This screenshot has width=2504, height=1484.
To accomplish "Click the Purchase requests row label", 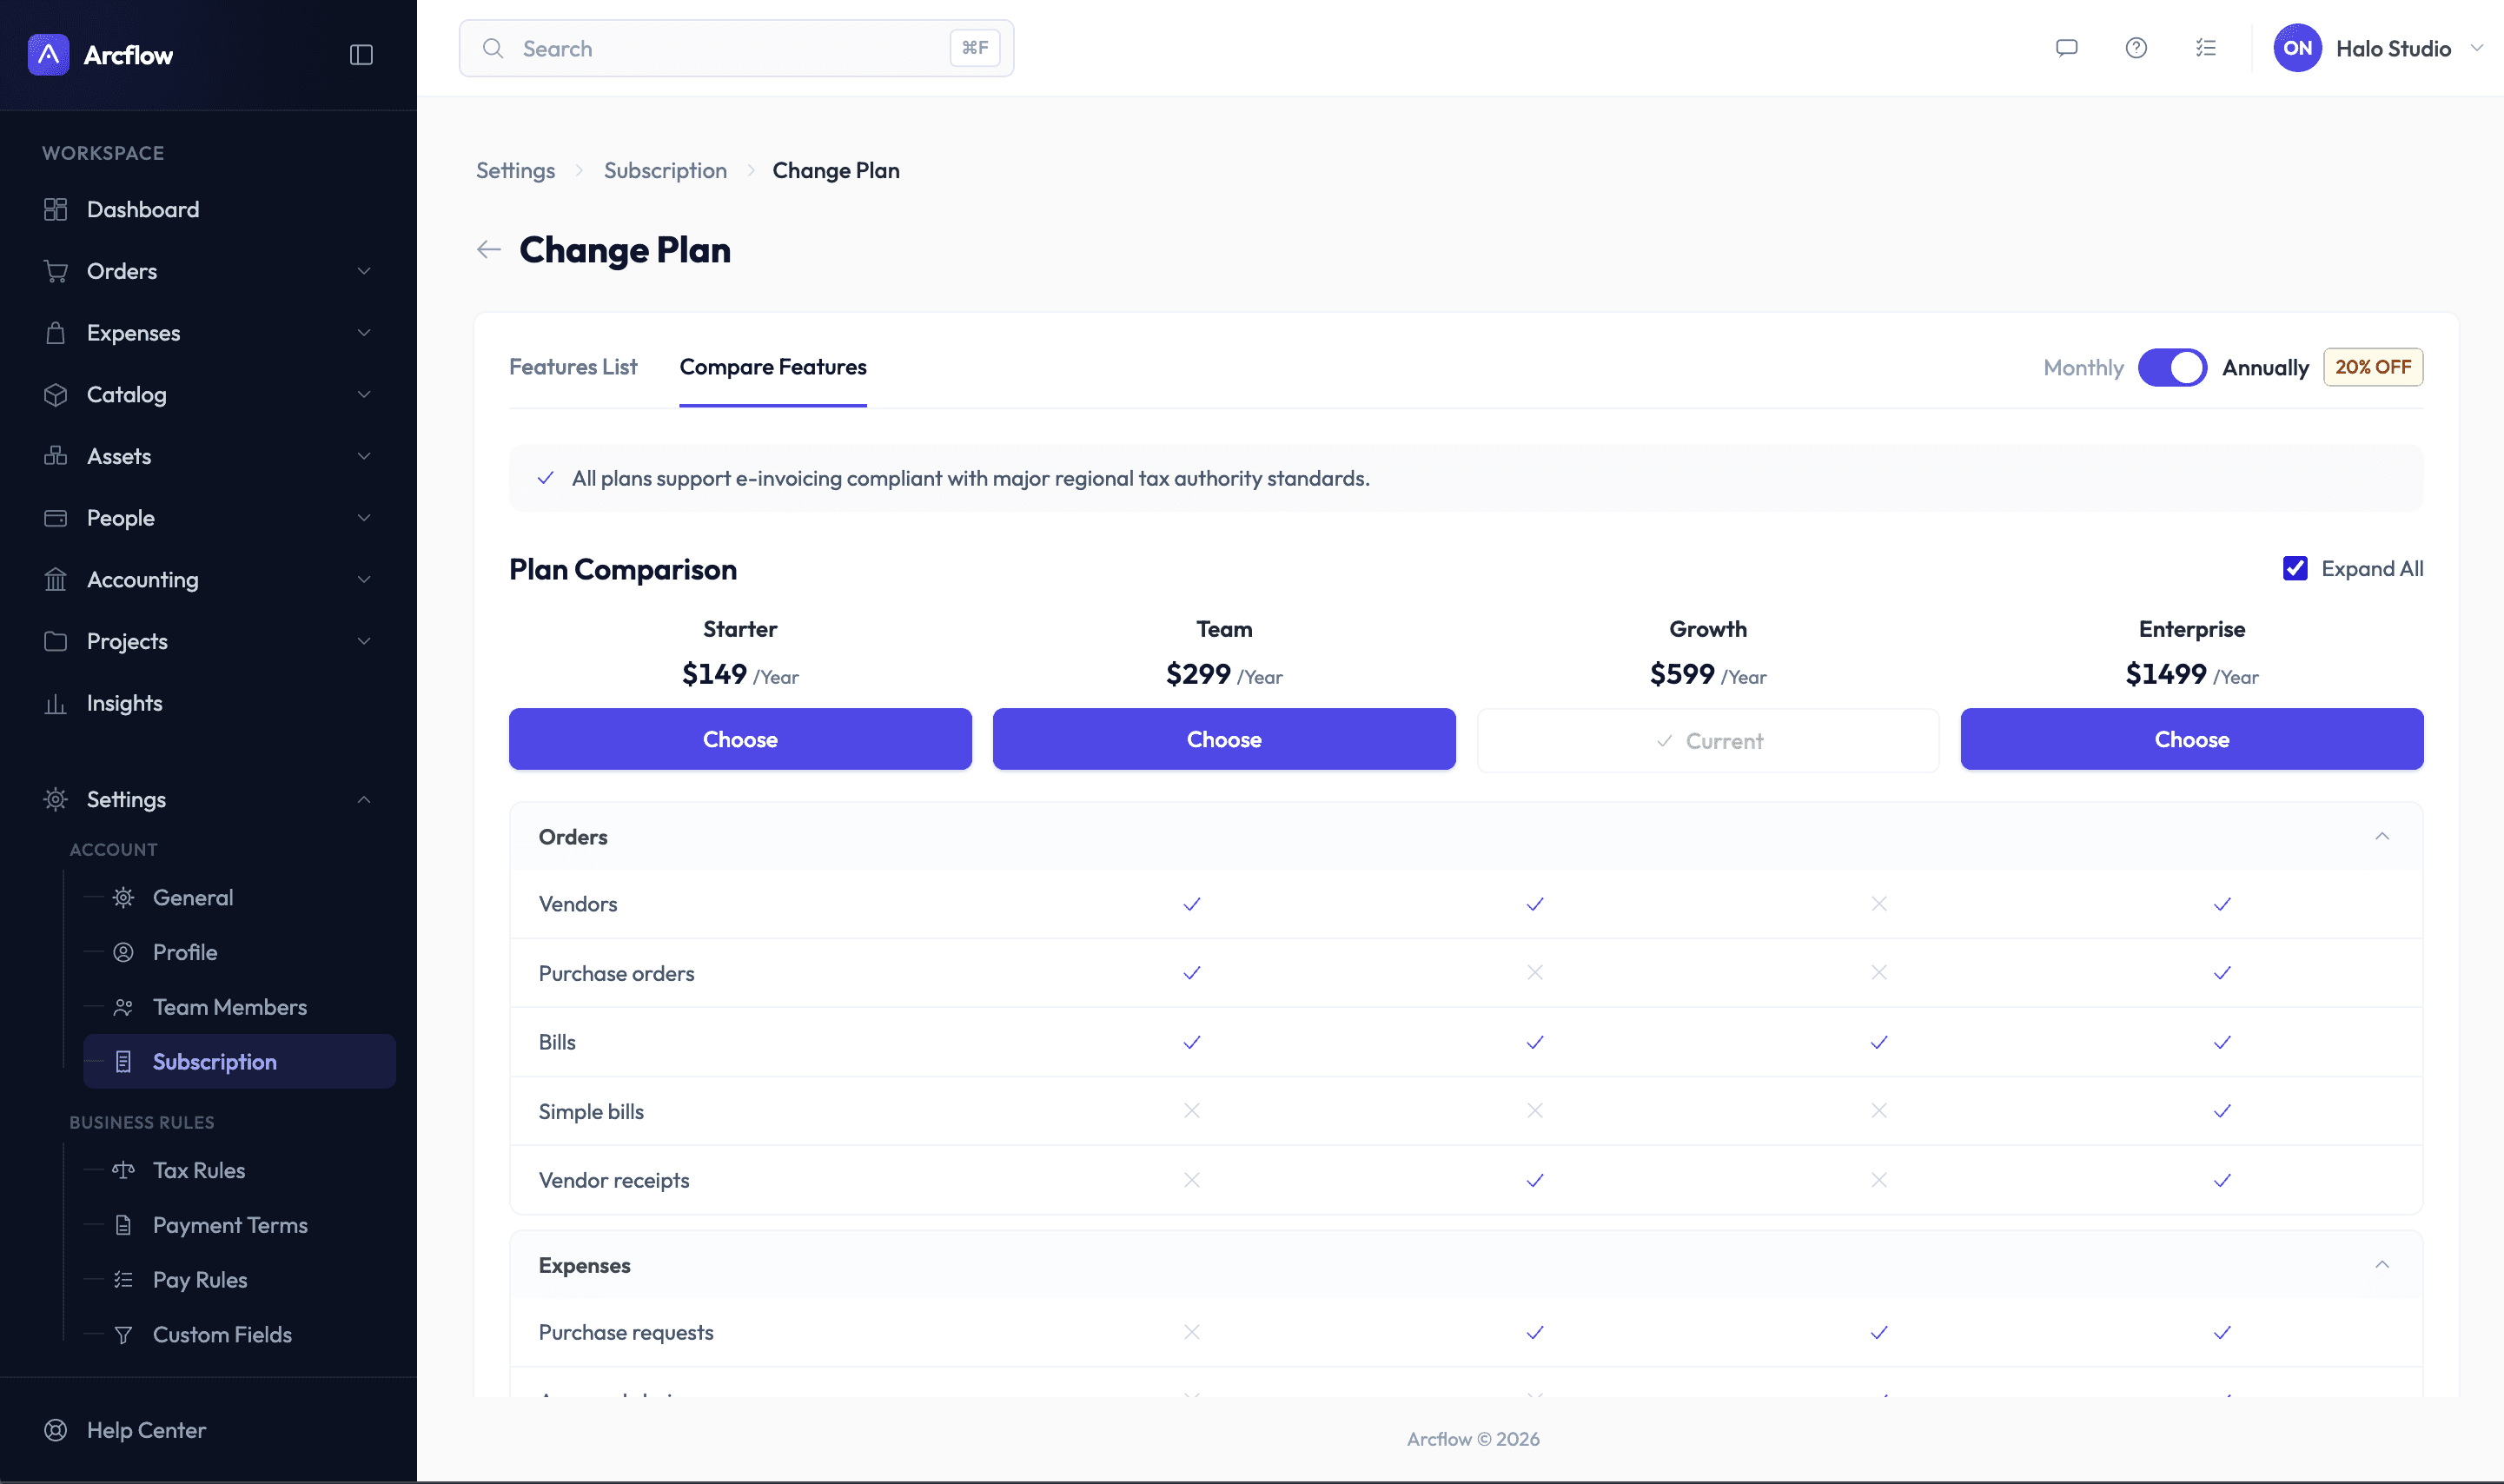I will coord(626,1332).
